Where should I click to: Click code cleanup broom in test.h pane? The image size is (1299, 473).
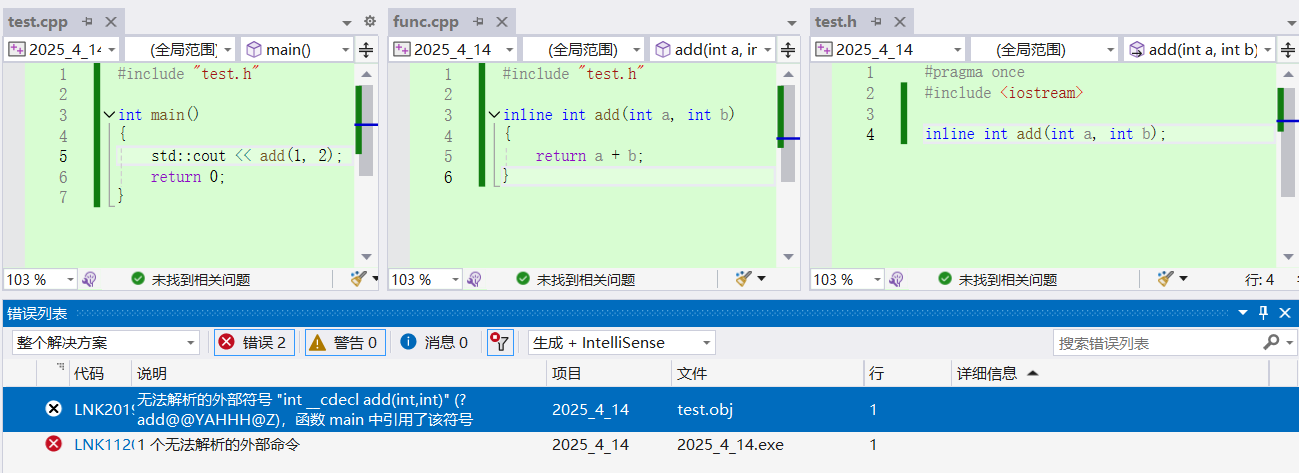tap(1166, 279)
